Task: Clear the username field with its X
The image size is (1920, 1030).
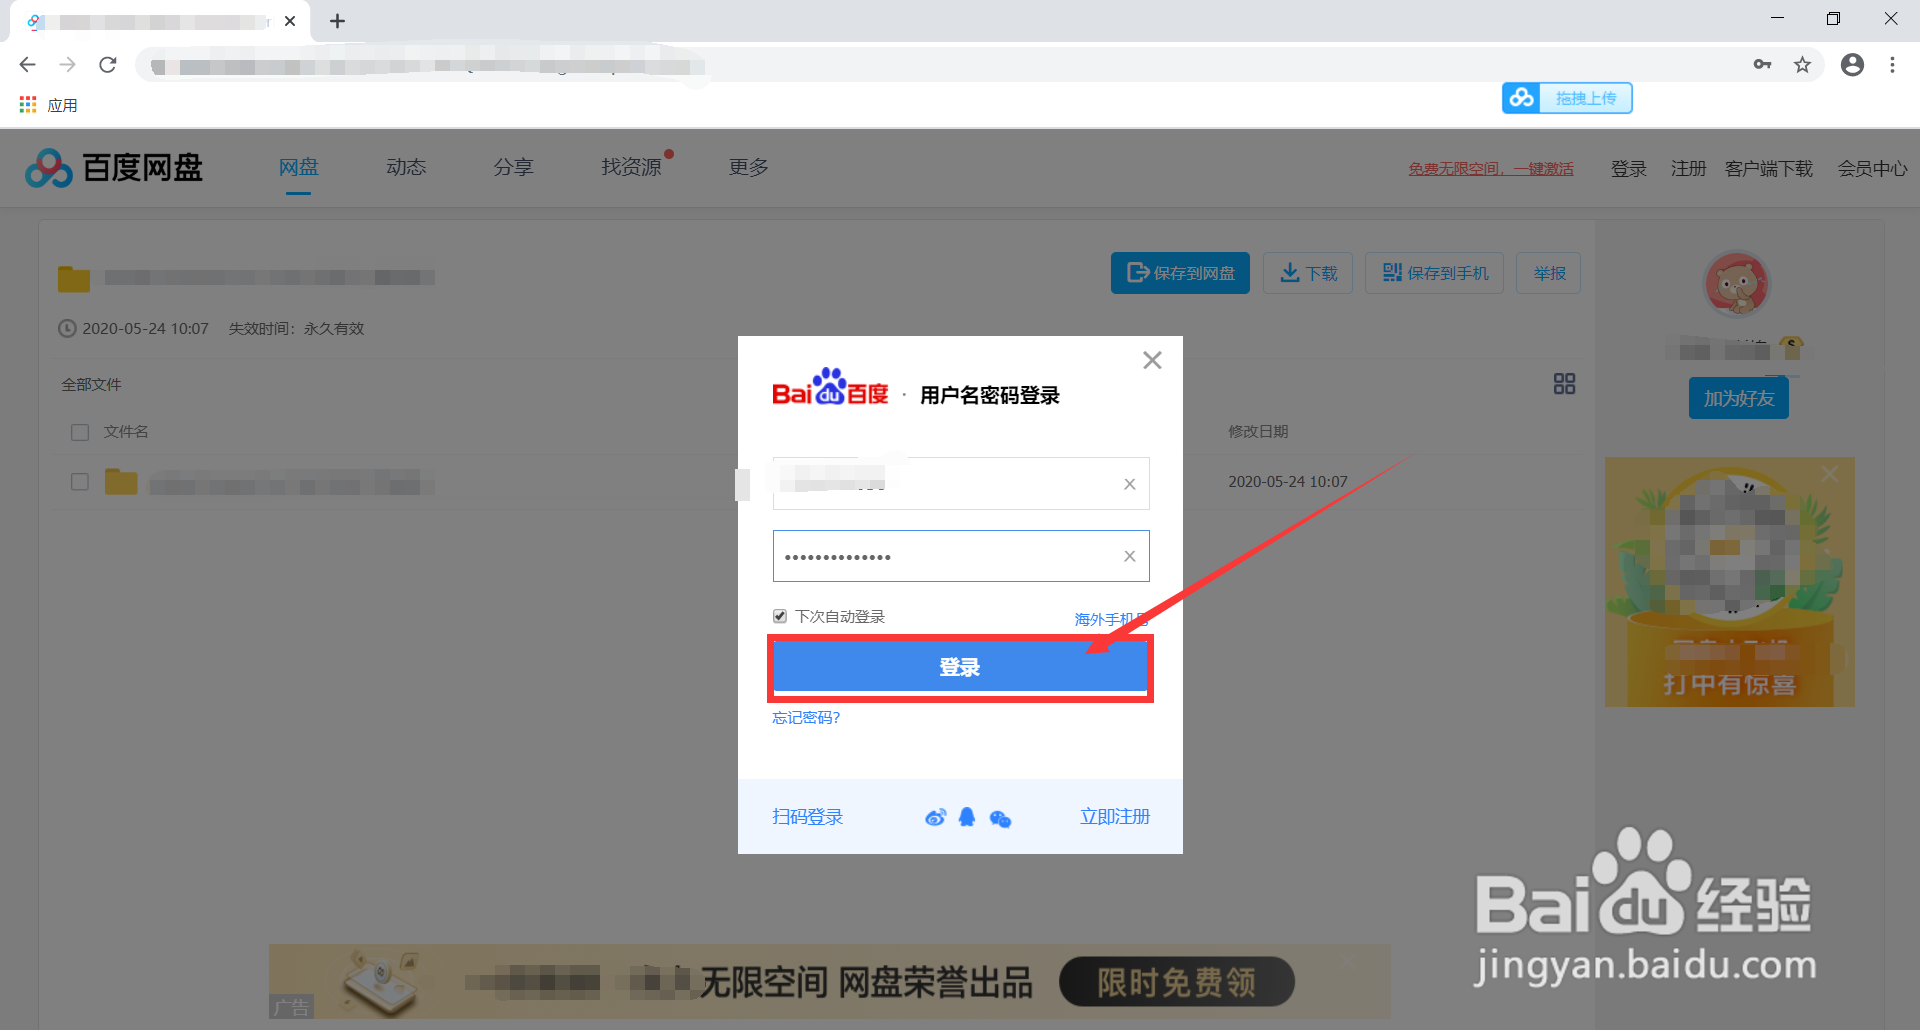Action: coord(1129,484)
